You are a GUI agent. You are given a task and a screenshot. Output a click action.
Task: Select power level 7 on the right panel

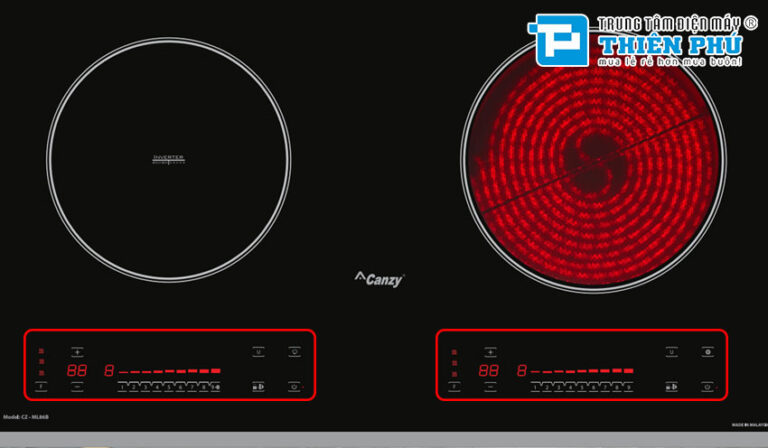point(605,387)
